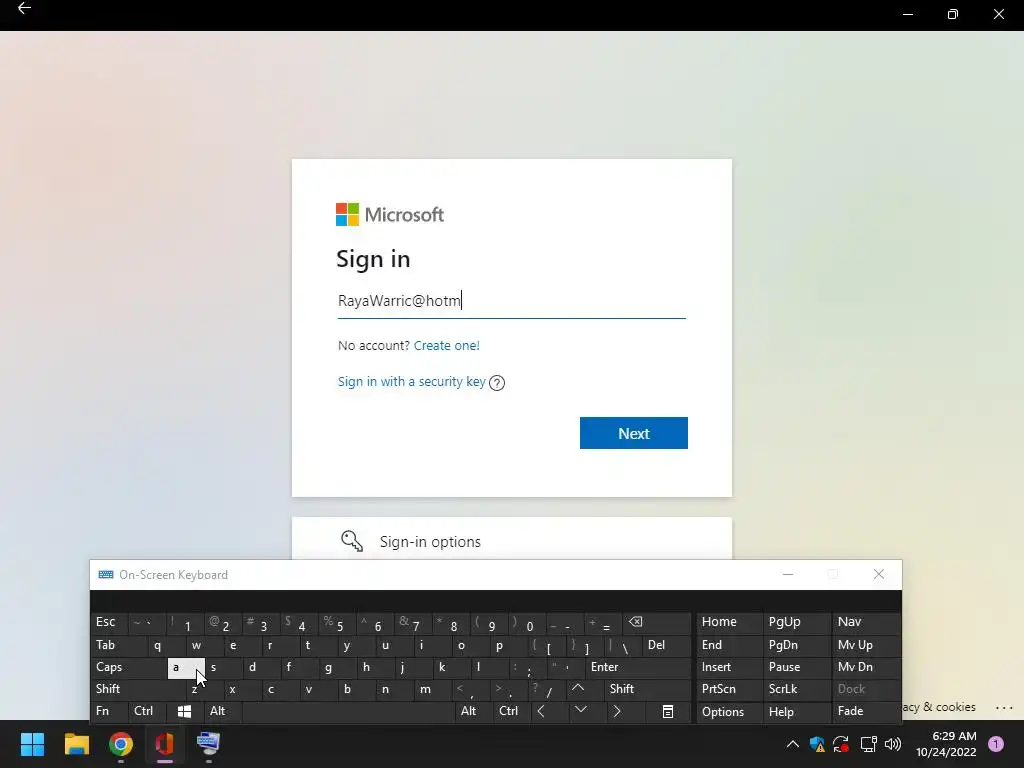Tap the Options key on keyboard
Image resolution: width=1024 pixels, height=768 pixels.
click(x=729, y=711)
